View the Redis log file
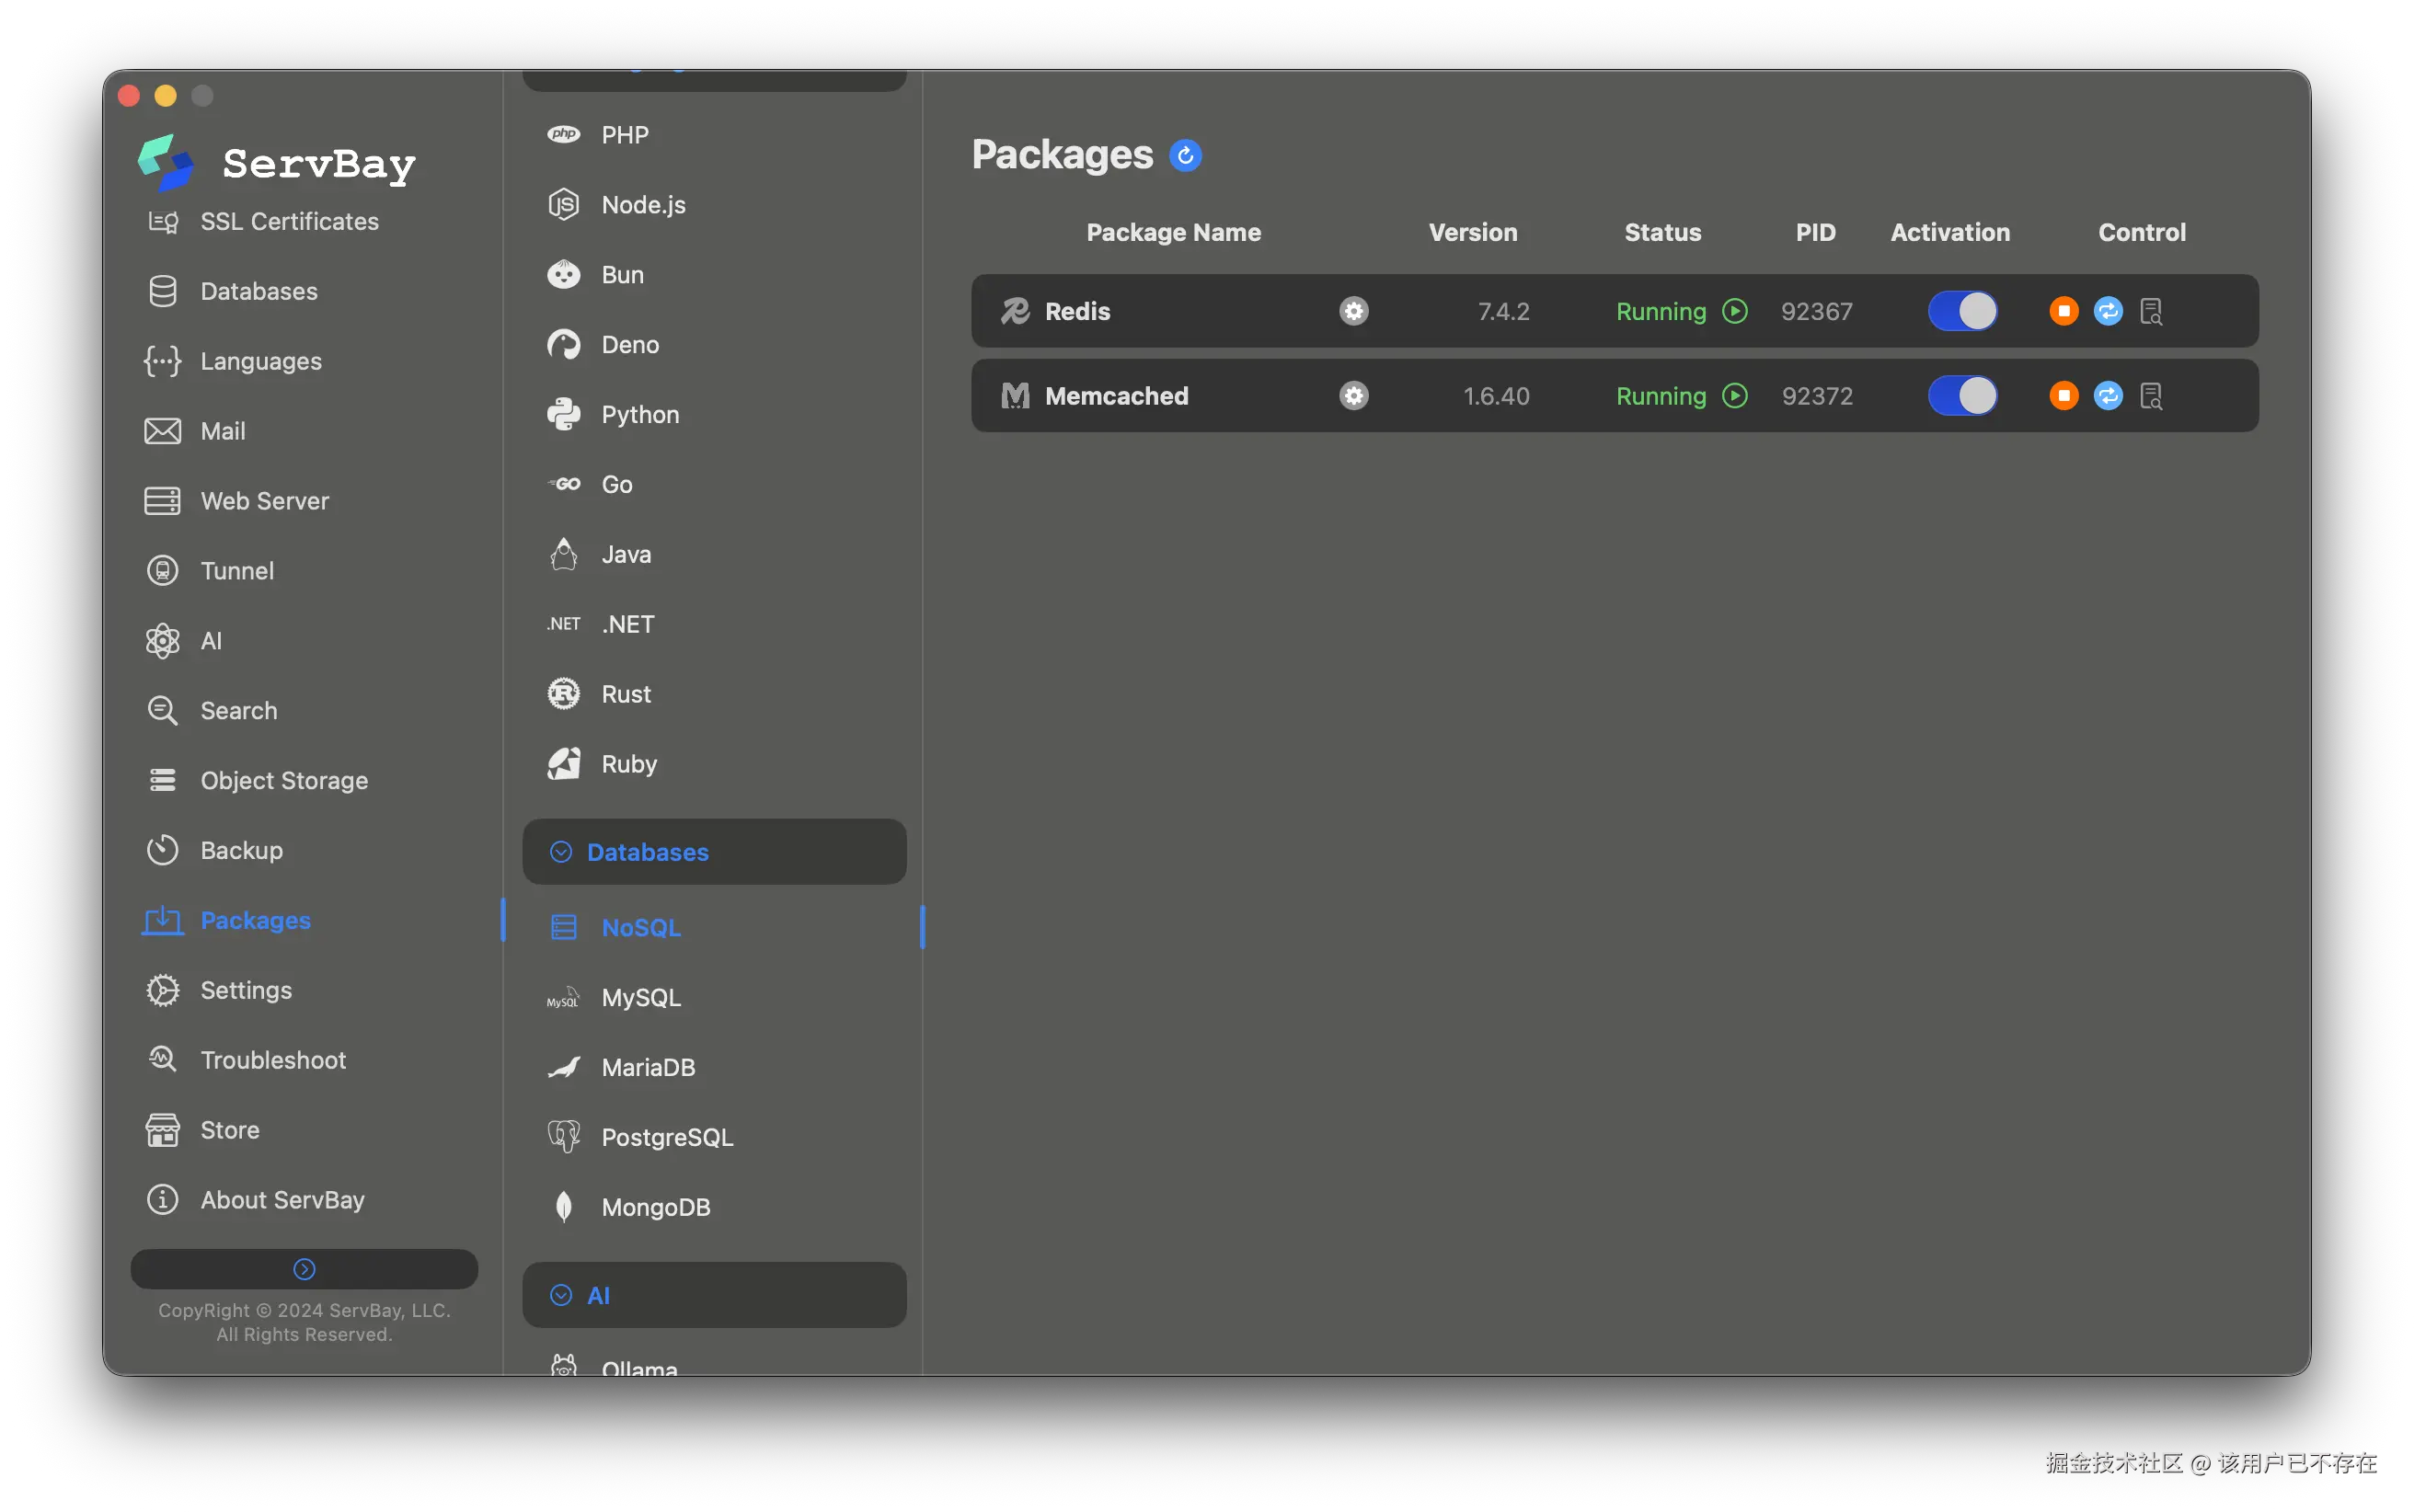The width and height of the screenshot is (2414, 1512). pos(2151,311)
